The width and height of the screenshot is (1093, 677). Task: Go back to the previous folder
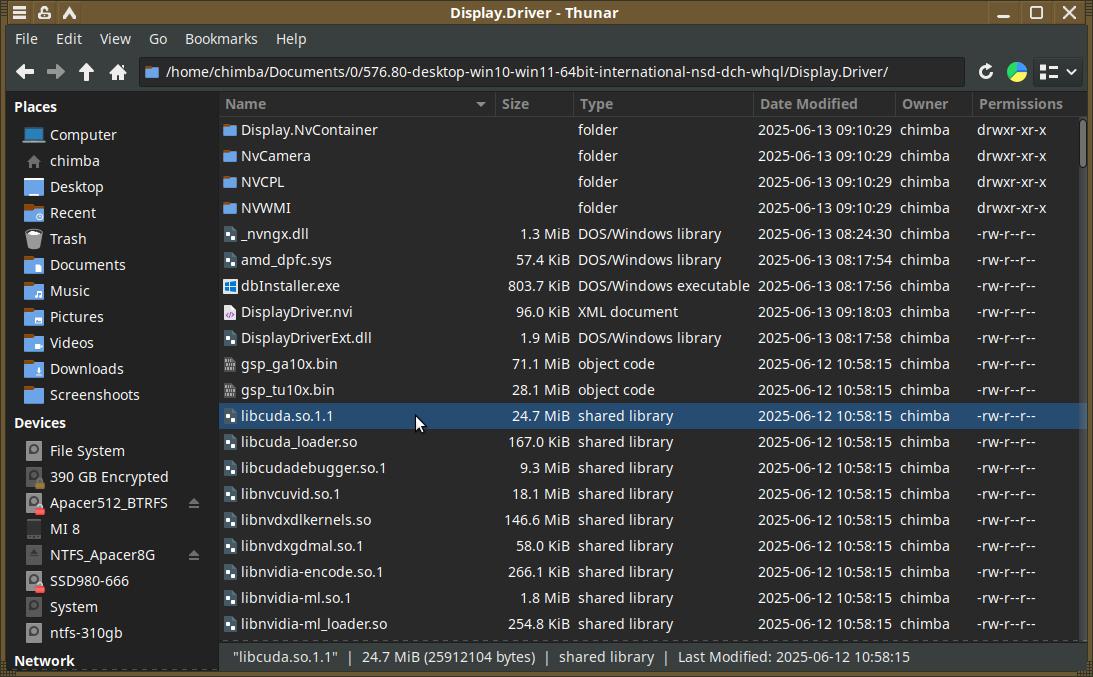(x=25, y=72)
